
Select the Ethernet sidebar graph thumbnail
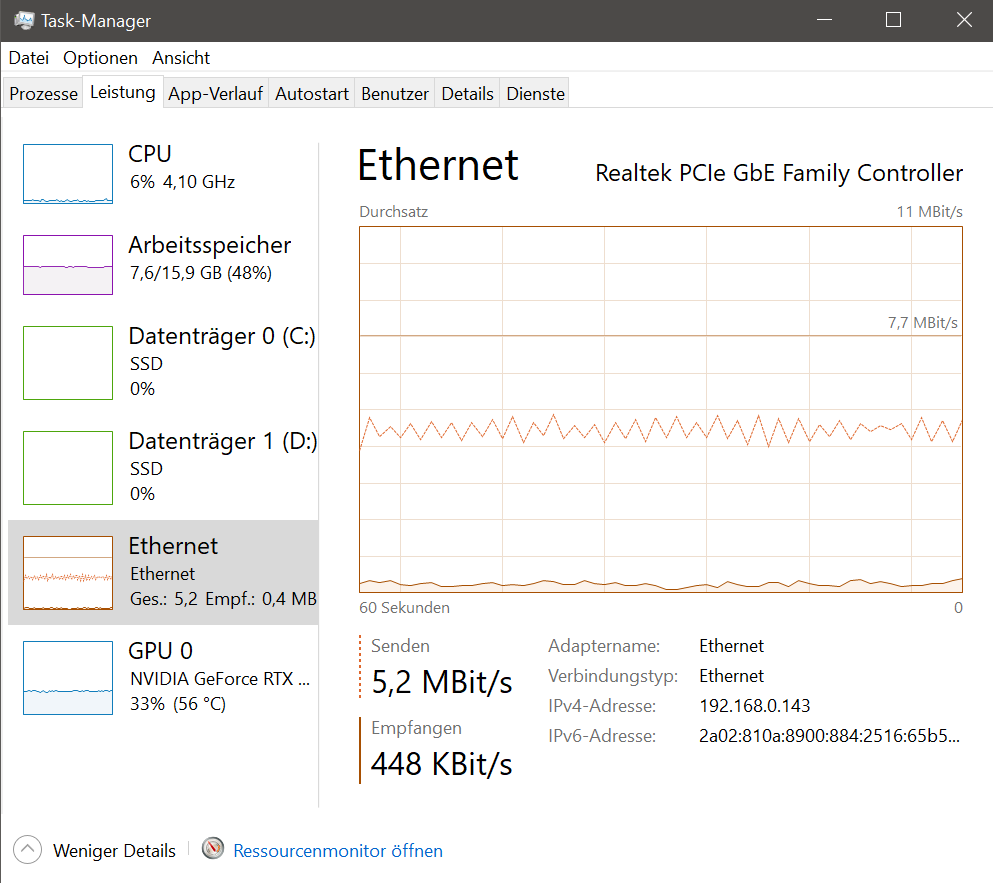(x=68, y=573)
